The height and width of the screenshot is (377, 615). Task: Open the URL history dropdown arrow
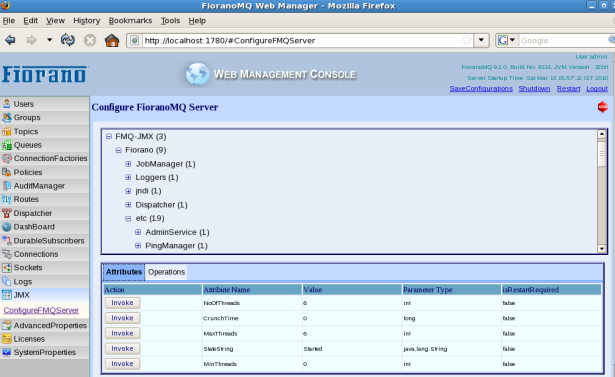[481, 40]
